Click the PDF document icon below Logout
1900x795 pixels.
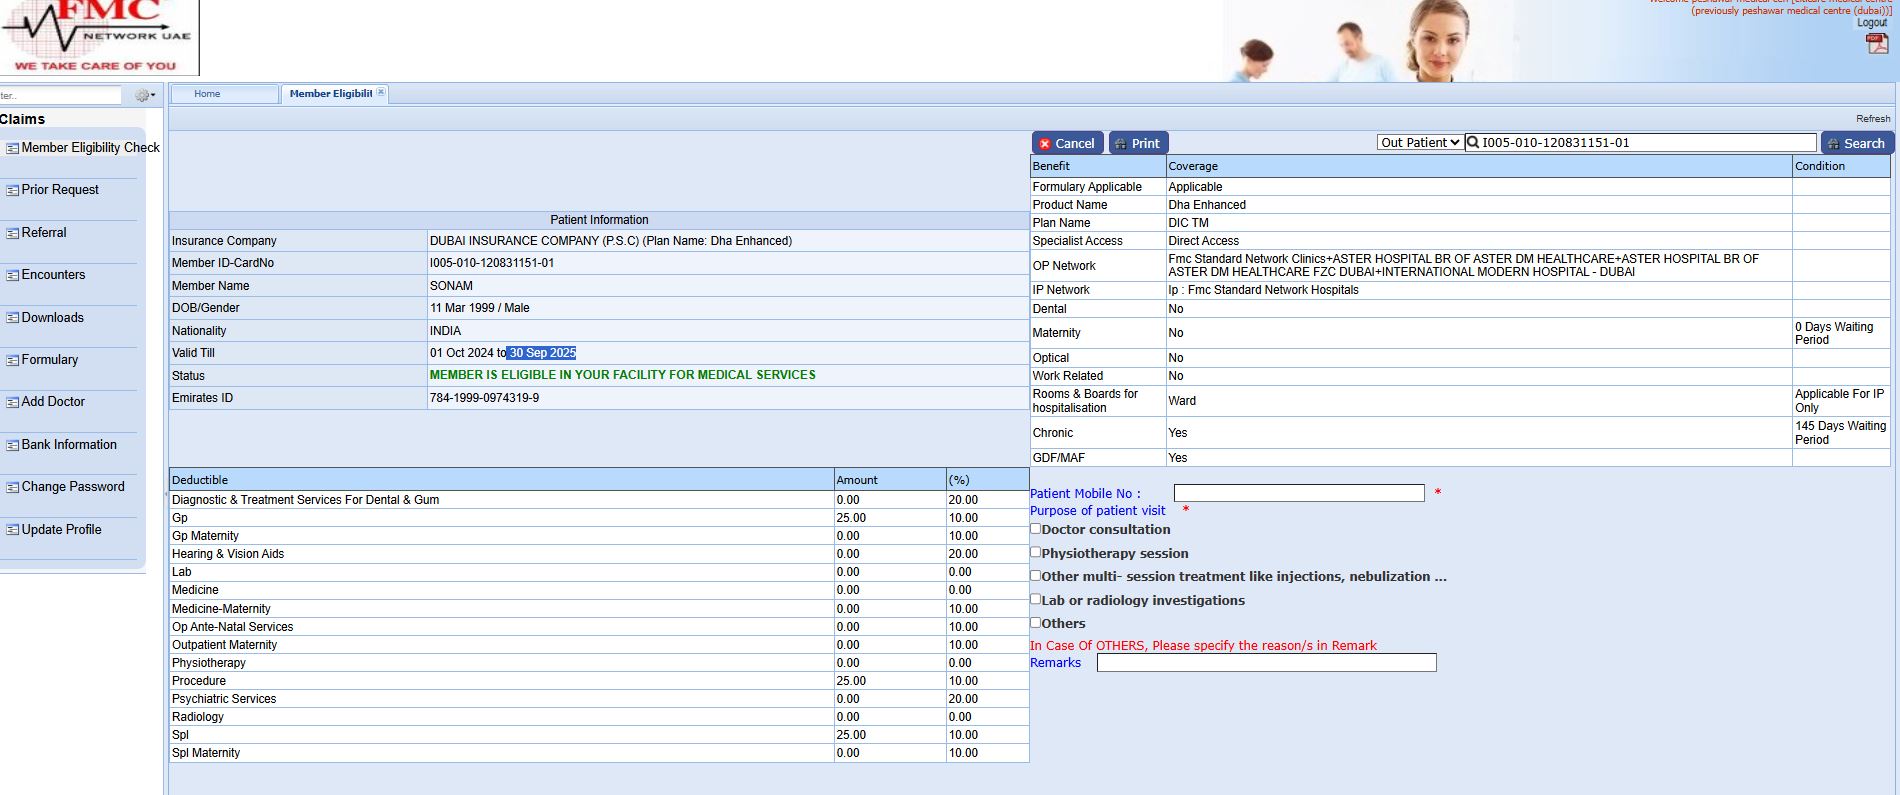tap(1876, 43)
